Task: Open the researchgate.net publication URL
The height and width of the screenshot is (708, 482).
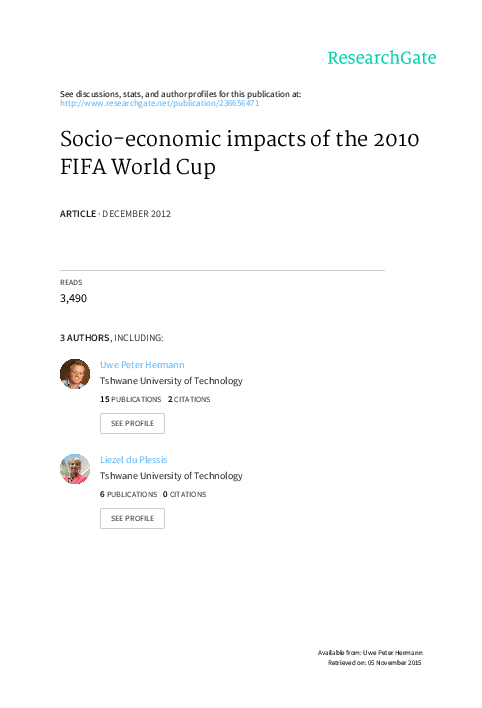Action: (x=159, y=103)
